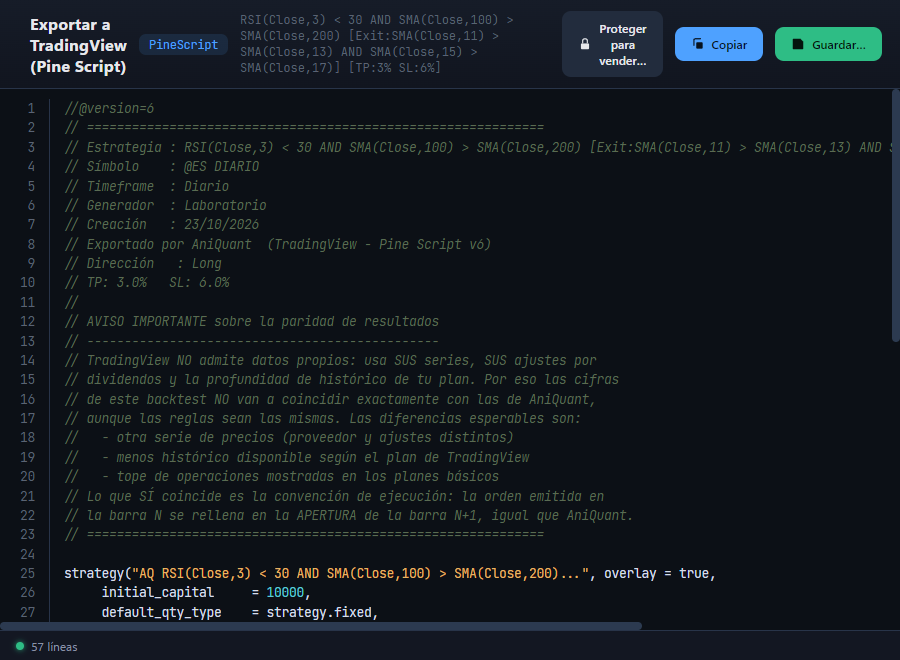Click the Copiar button label

[x=729, y=45]
